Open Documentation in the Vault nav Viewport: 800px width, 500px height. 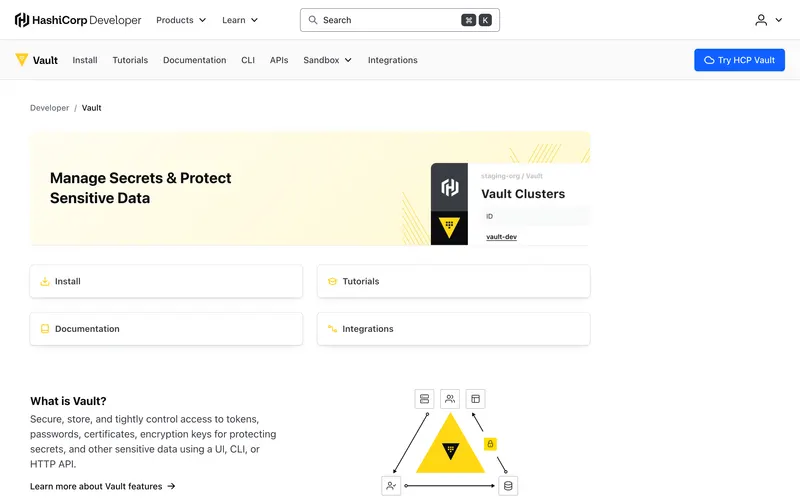click(194, 60)
